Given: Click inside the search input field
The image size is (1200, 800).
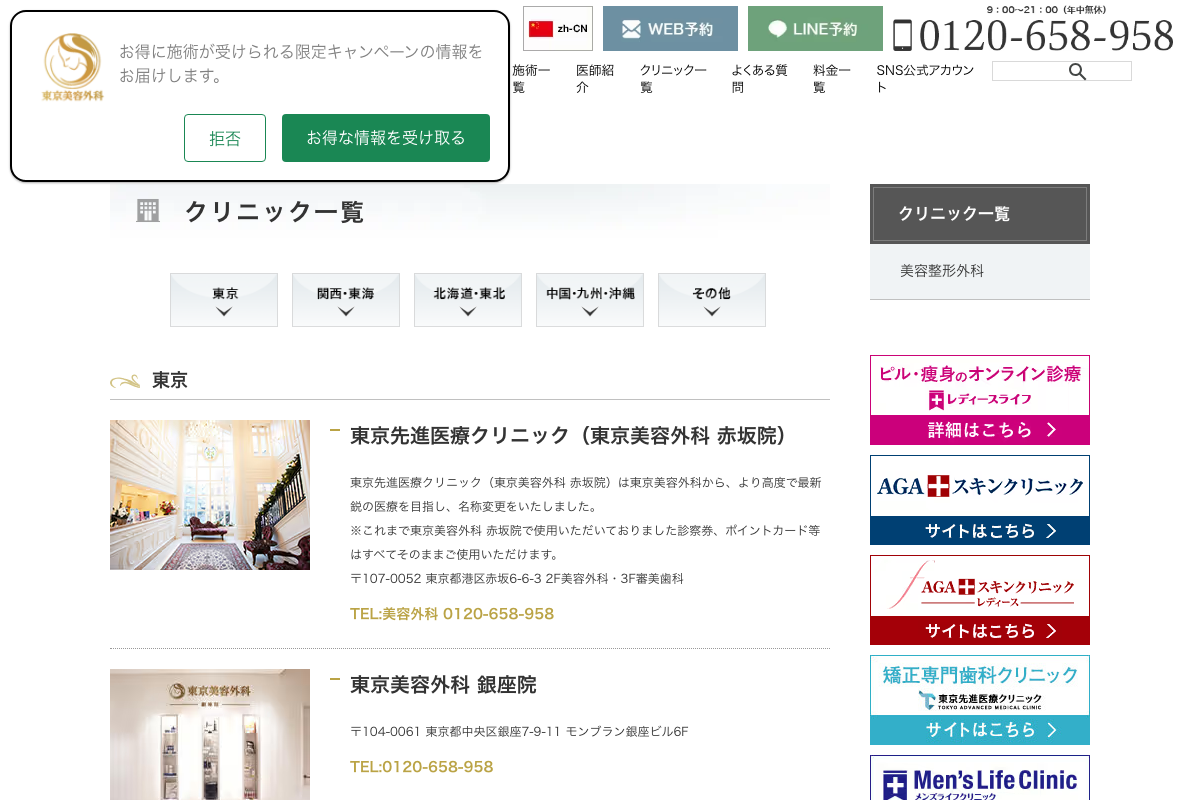Looking at the screenshot, I should 1030,71.
